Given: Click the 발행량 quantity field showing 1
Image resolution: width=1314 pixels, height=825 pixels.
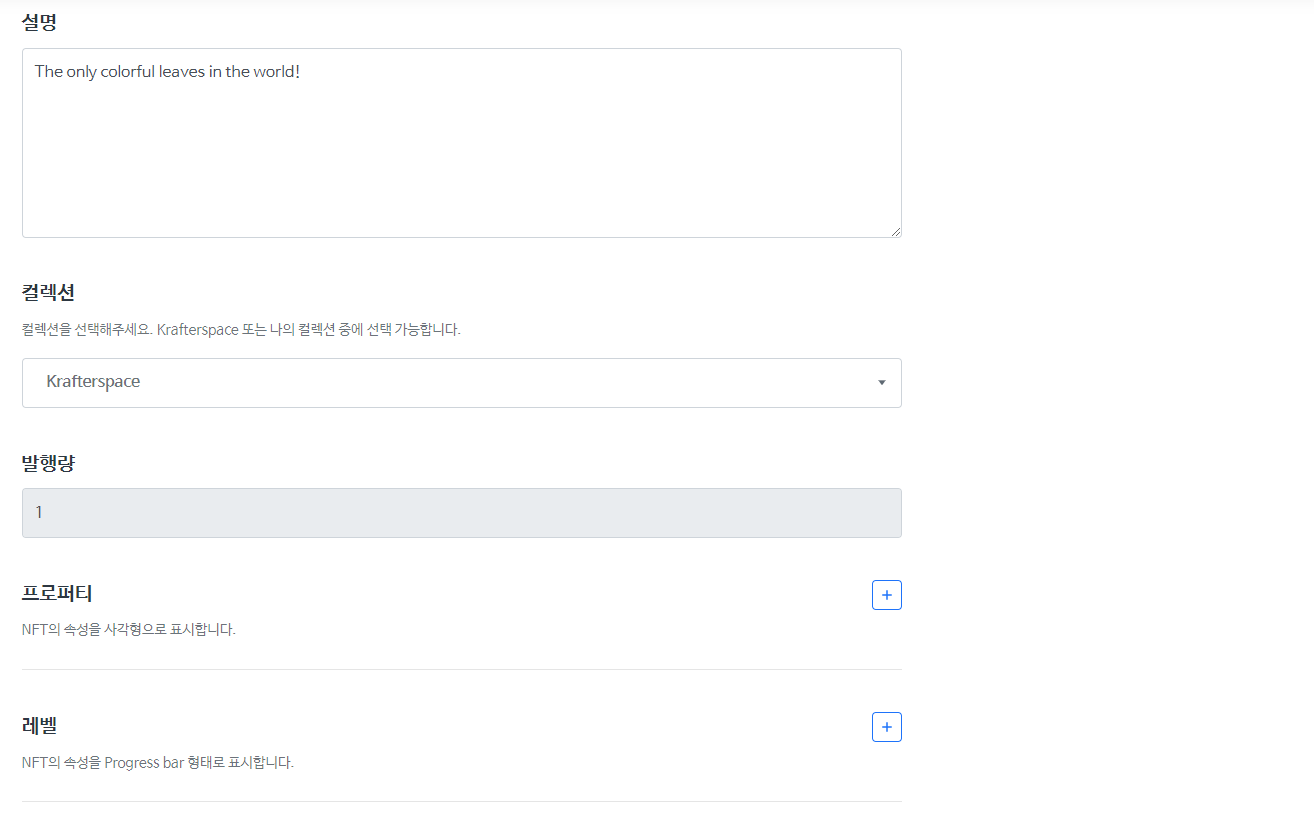Looking at the screenshot, I should point(461,512).
